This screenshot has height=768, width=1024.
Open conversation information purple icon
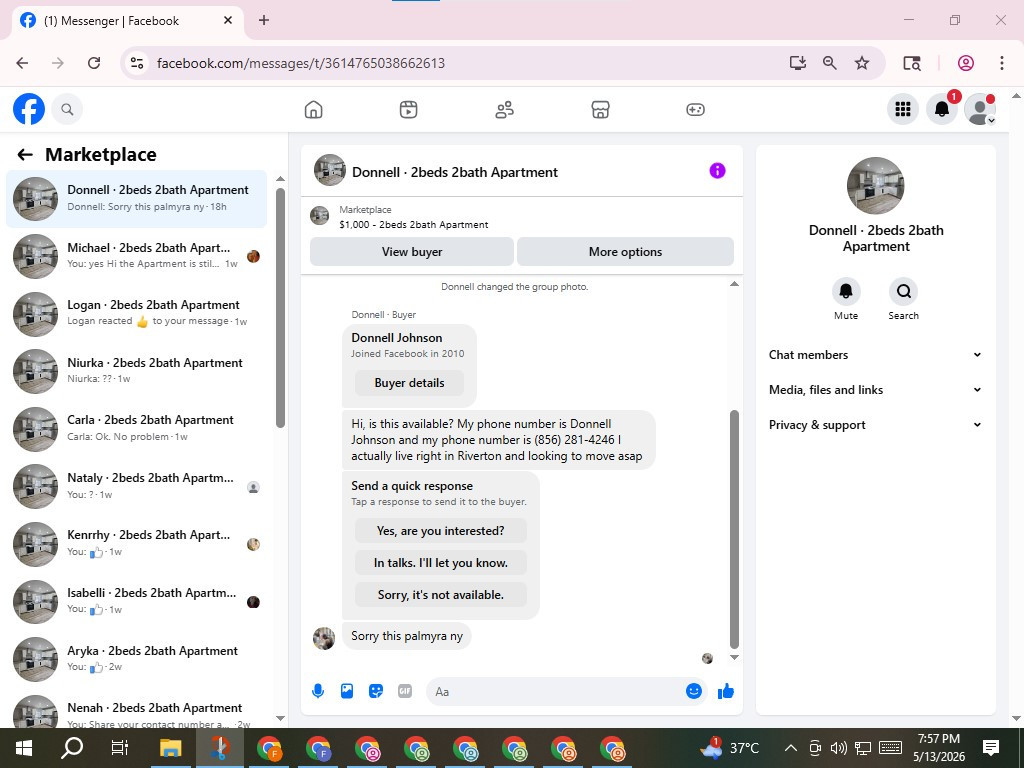(717, 171)
